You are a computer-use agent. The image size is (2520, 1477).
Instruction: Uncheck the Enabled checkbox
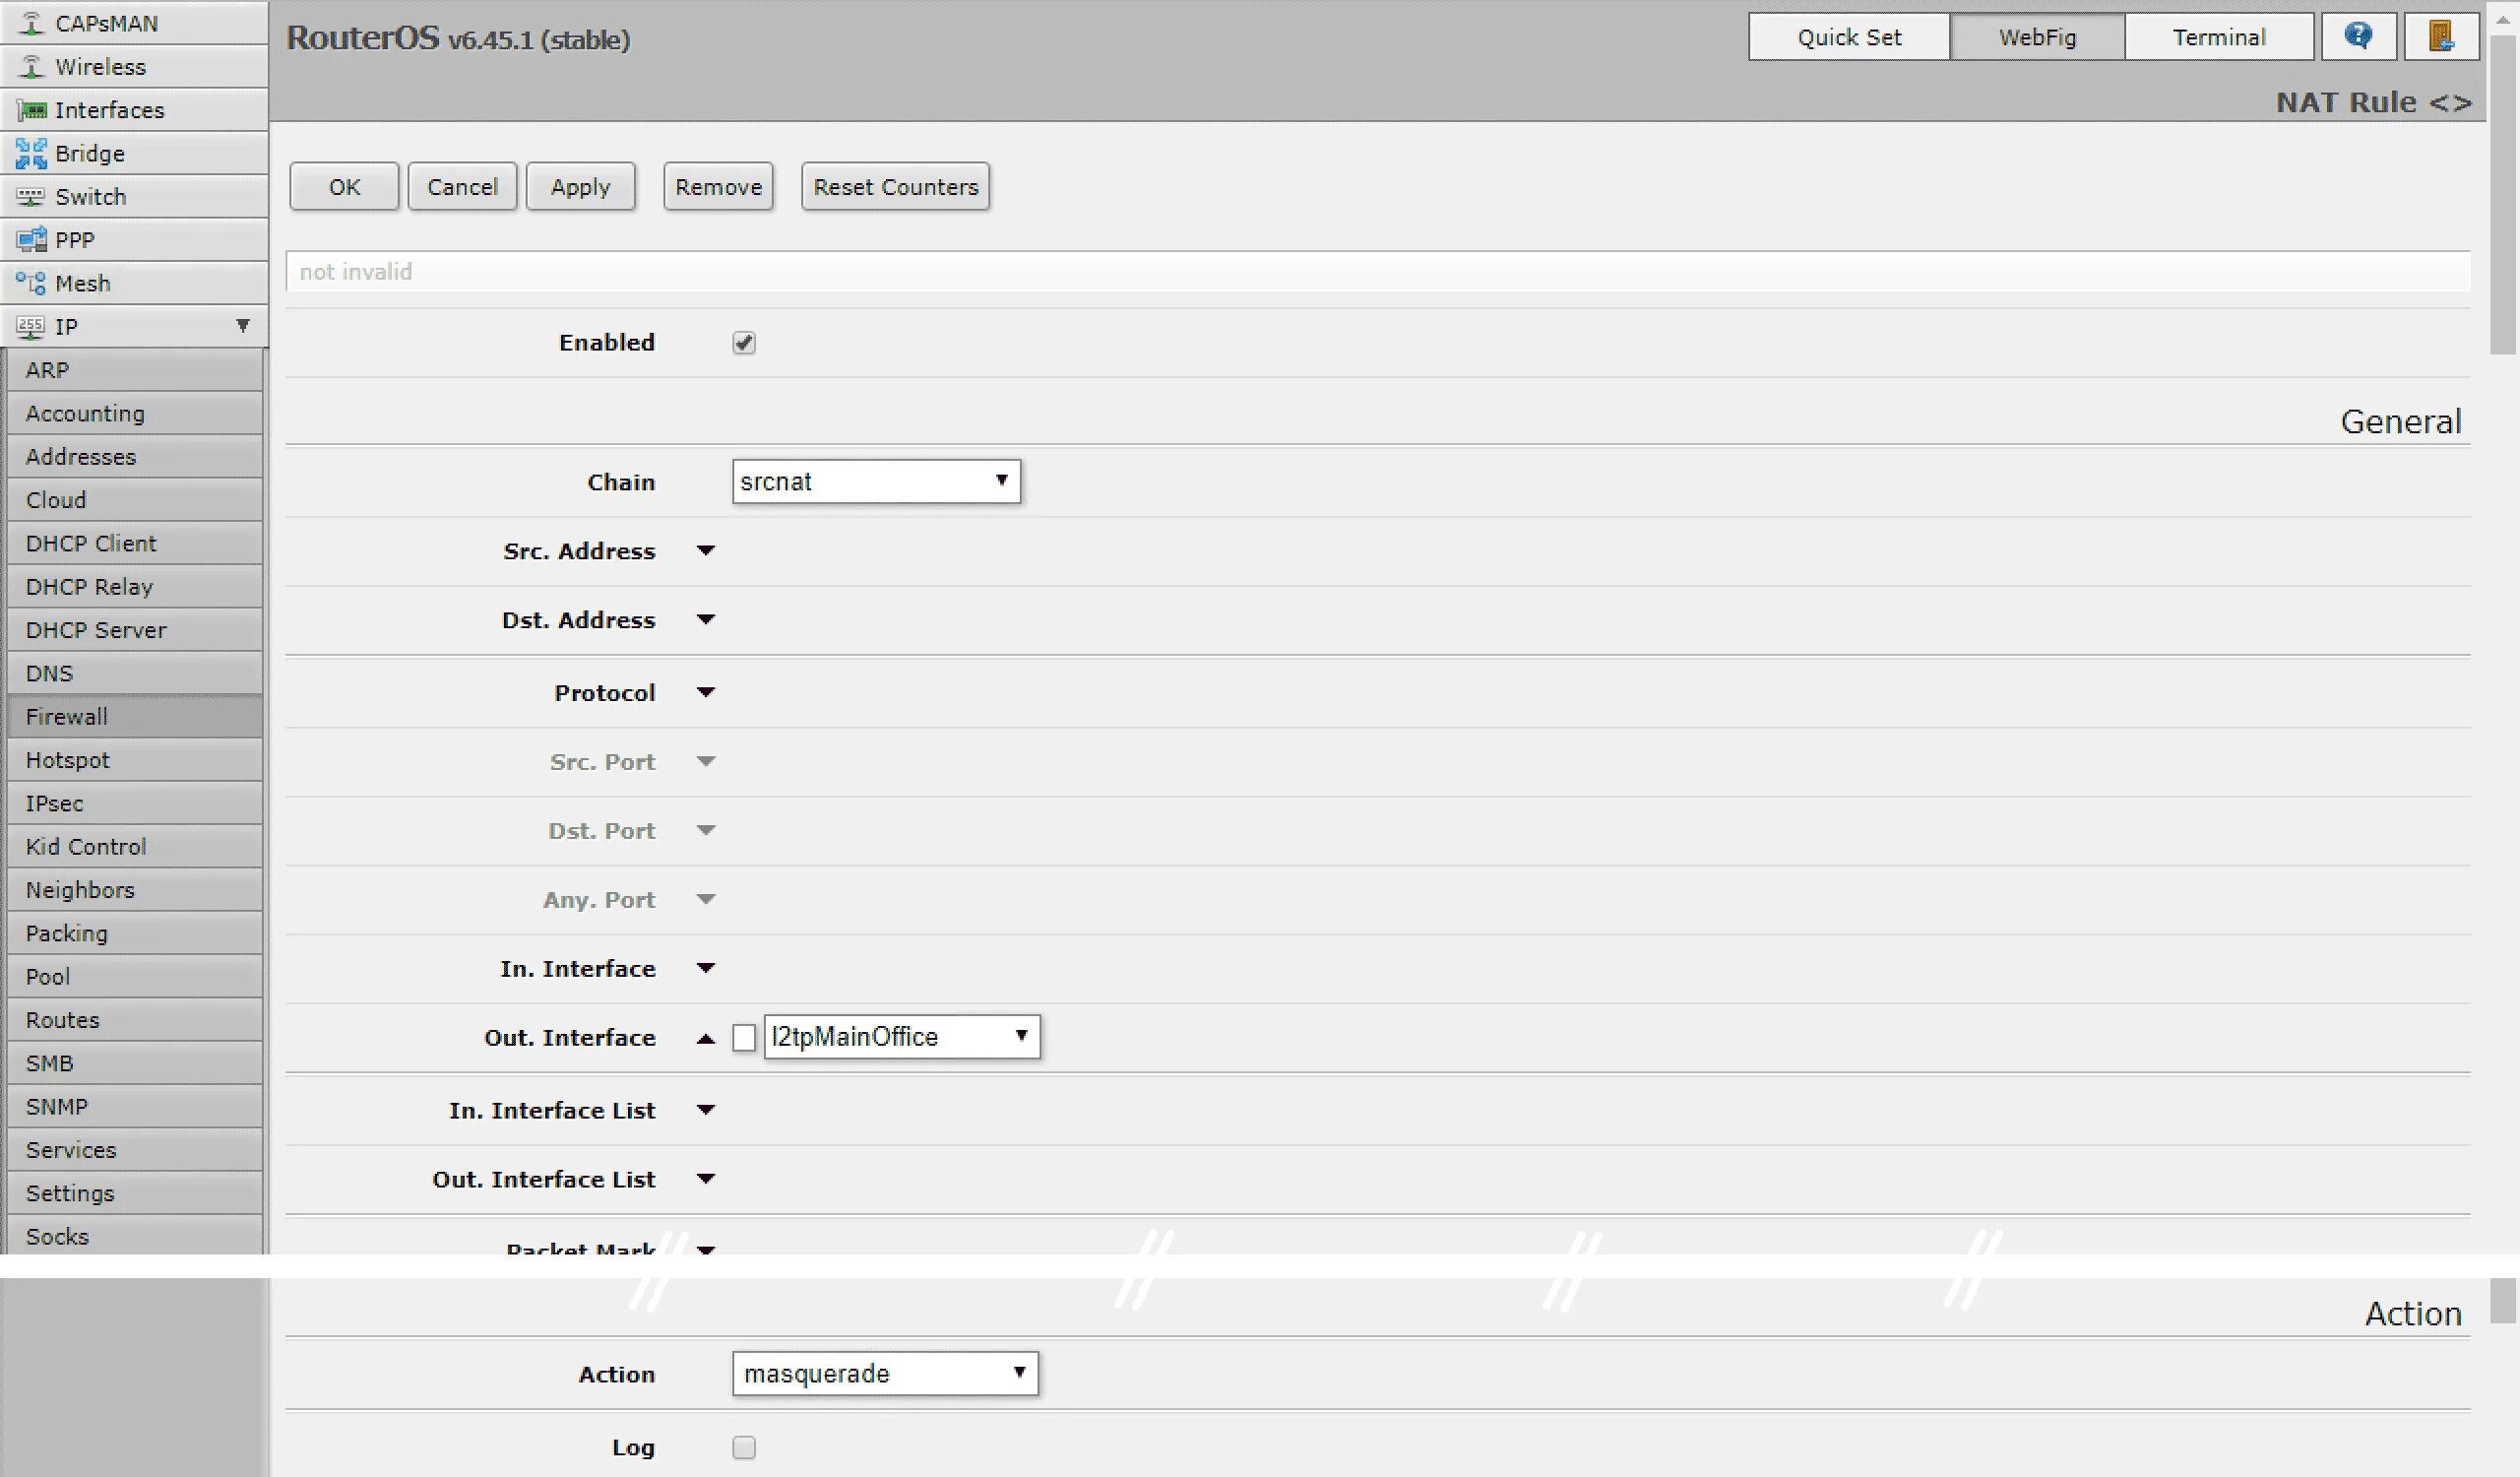[x=743, y=343]
